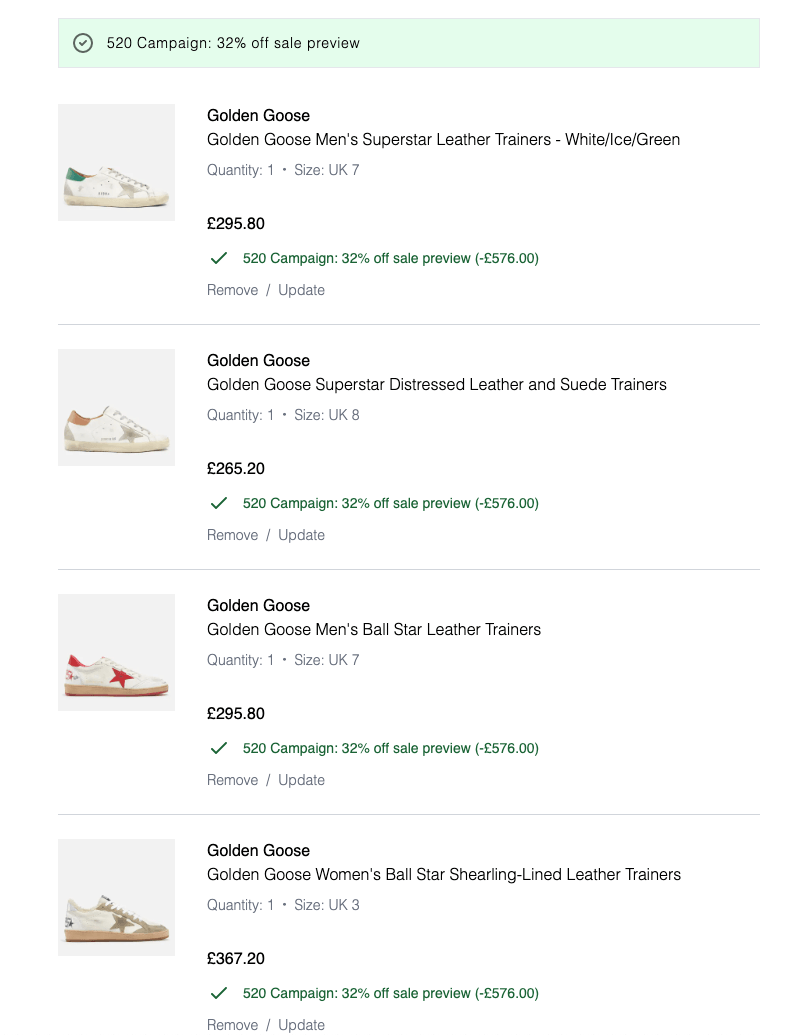Click green checkmark under Shearling-Lined trainers
Screen dimensions: 785x1035
coord(219,993)
